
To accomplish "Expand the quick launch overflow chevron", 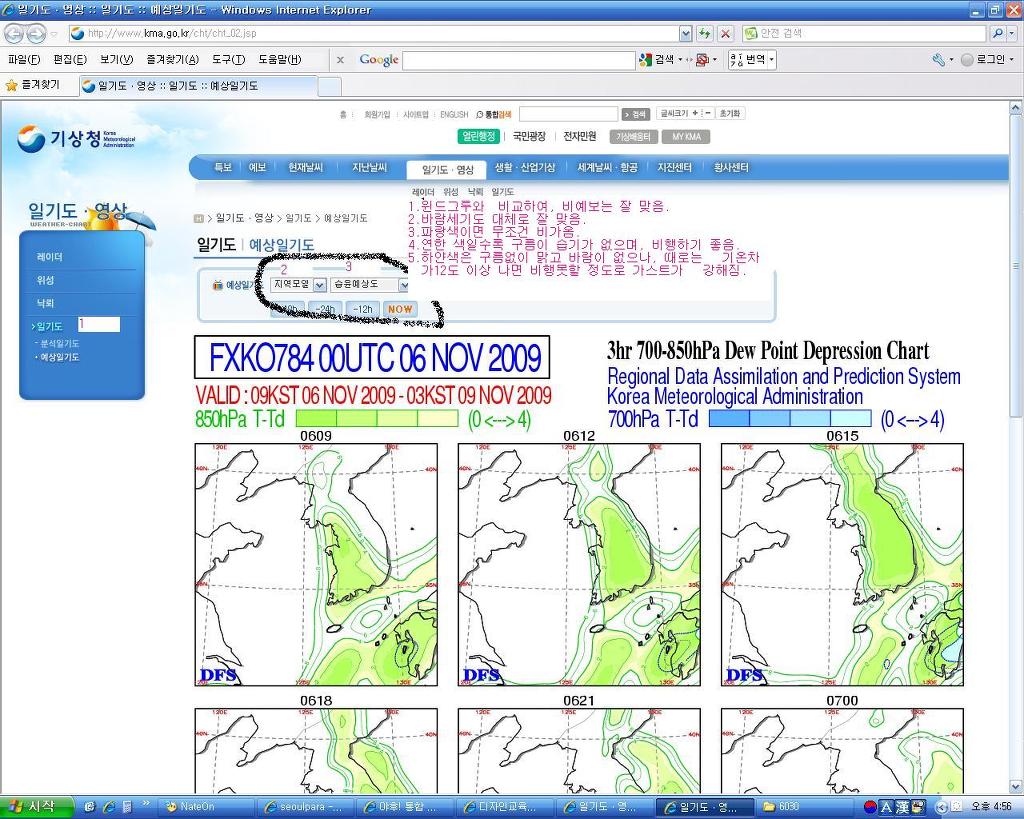I will (146, 803).
